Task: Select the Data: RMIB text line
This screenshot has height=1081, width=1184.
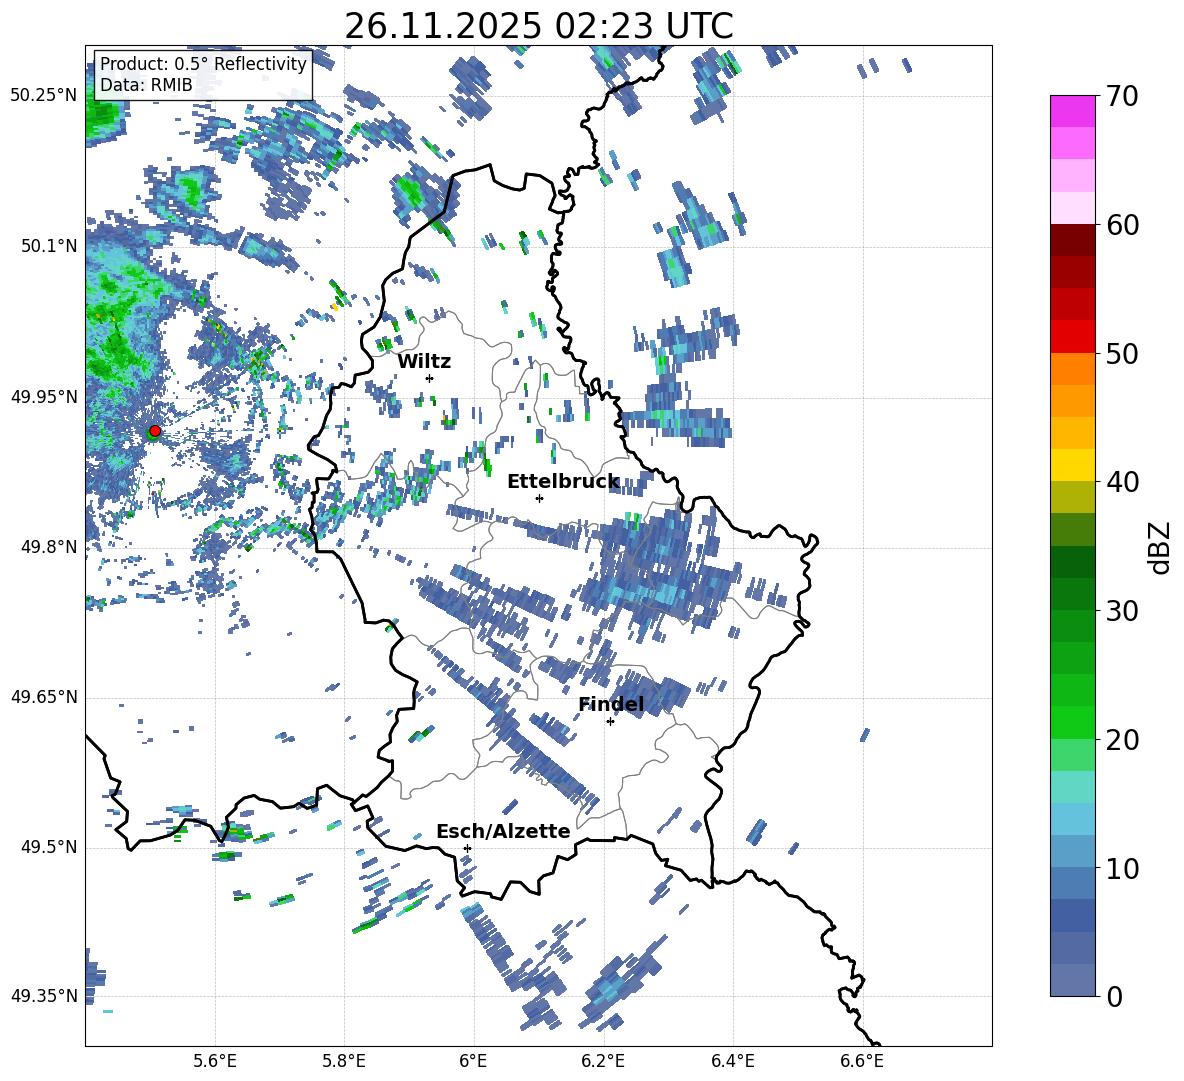Action: (146, 85)
